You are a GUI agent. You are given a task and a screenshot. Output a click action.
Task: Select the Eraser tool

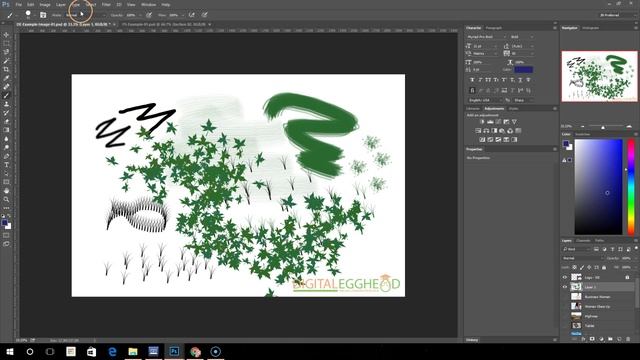click(6, 122)
